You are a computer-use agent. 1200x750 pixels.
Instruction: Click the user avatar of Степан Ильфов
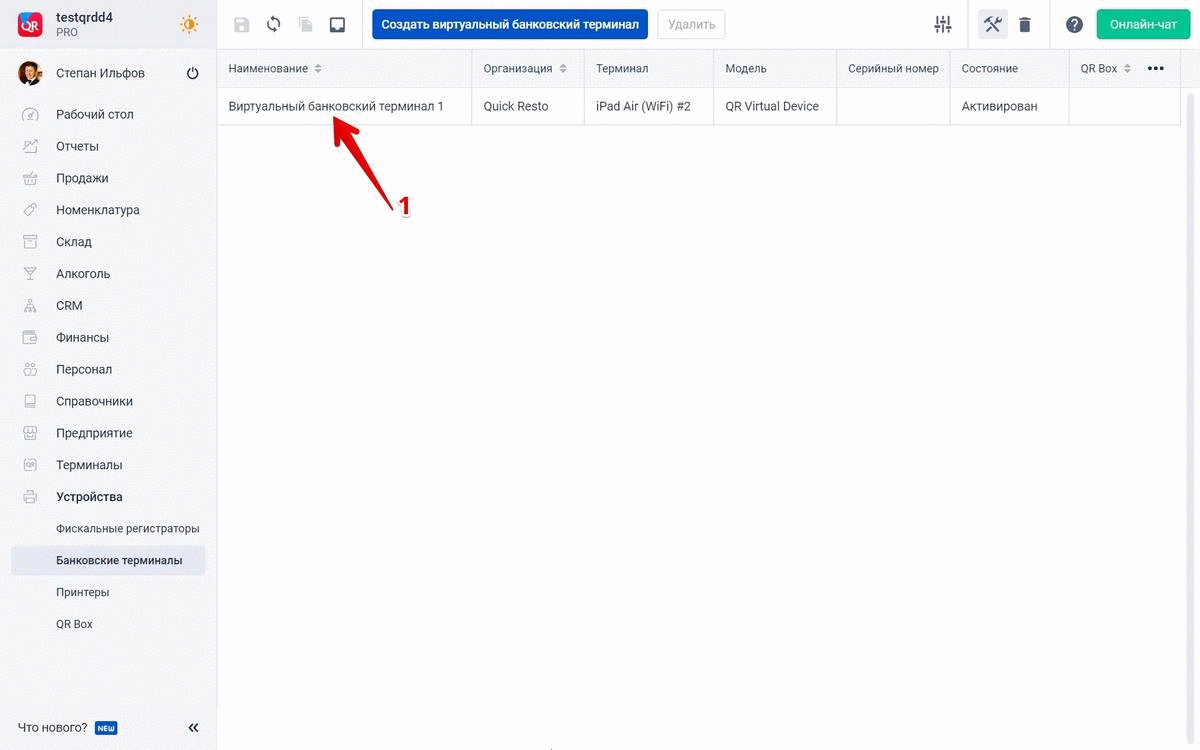[30, 73]
